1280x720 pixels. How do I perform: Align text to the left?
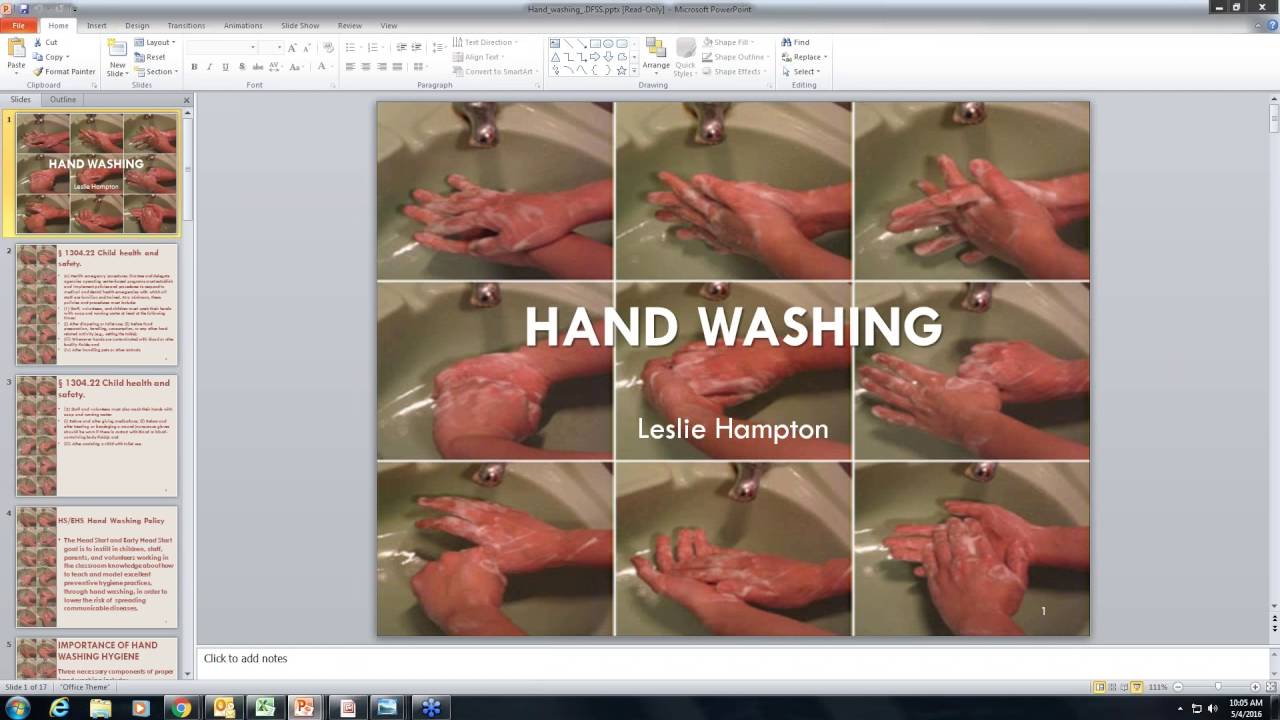click(x=351, y=67)
